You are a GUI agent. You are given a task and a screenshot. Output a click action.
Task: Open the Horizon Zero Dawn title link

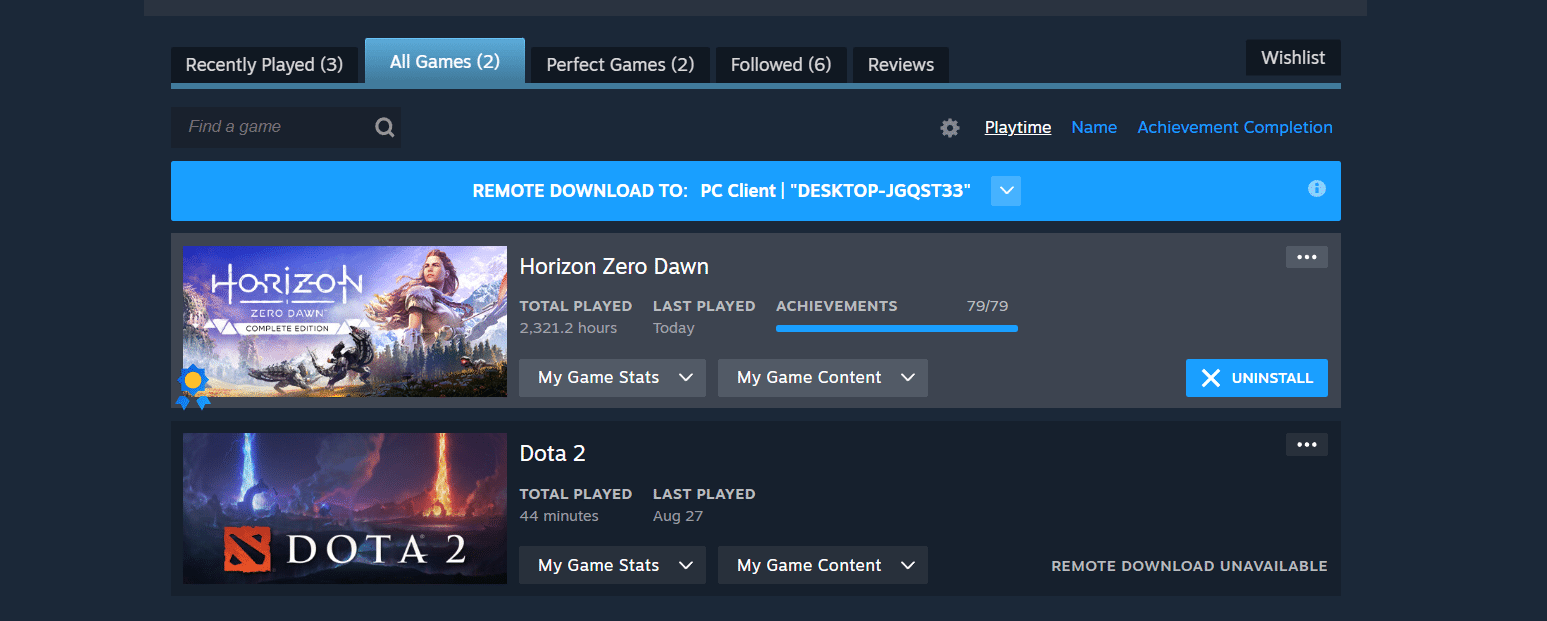[614, 267]
